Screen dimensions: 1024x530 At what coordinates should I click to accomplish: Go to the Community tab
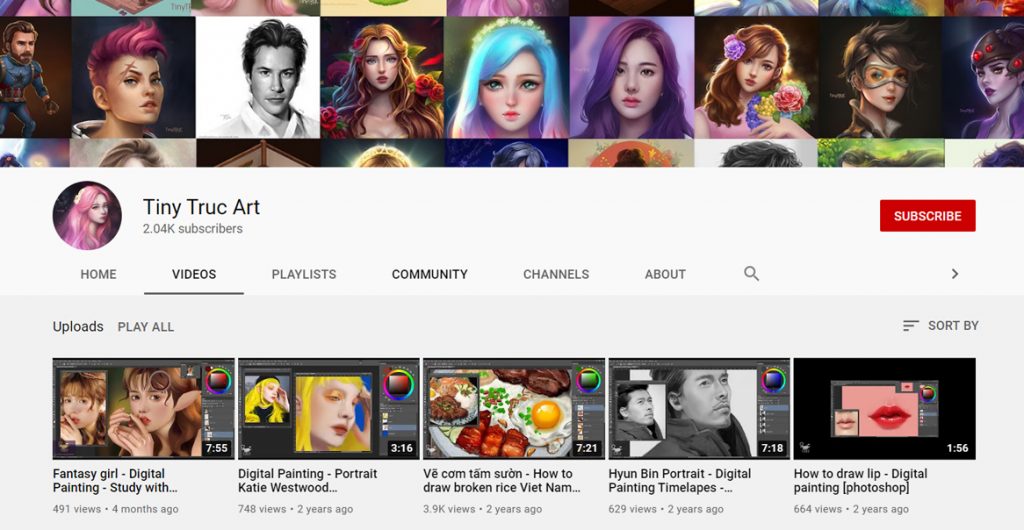click(429, 274)
